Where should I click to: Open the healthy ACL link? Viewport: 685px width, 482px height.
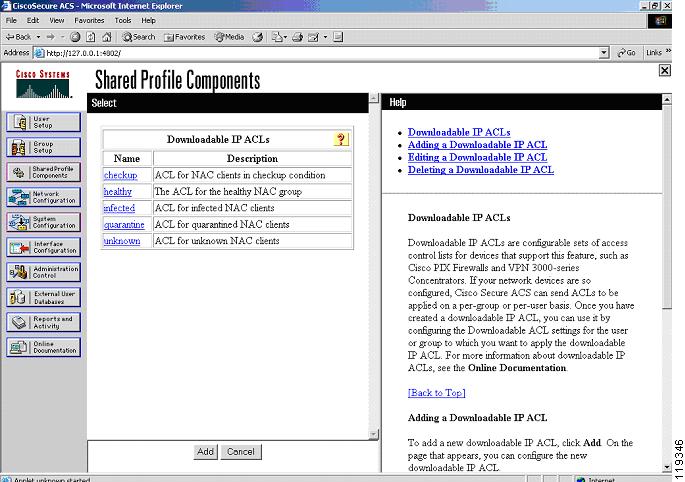pyautogui.click(x=118, y=191)
